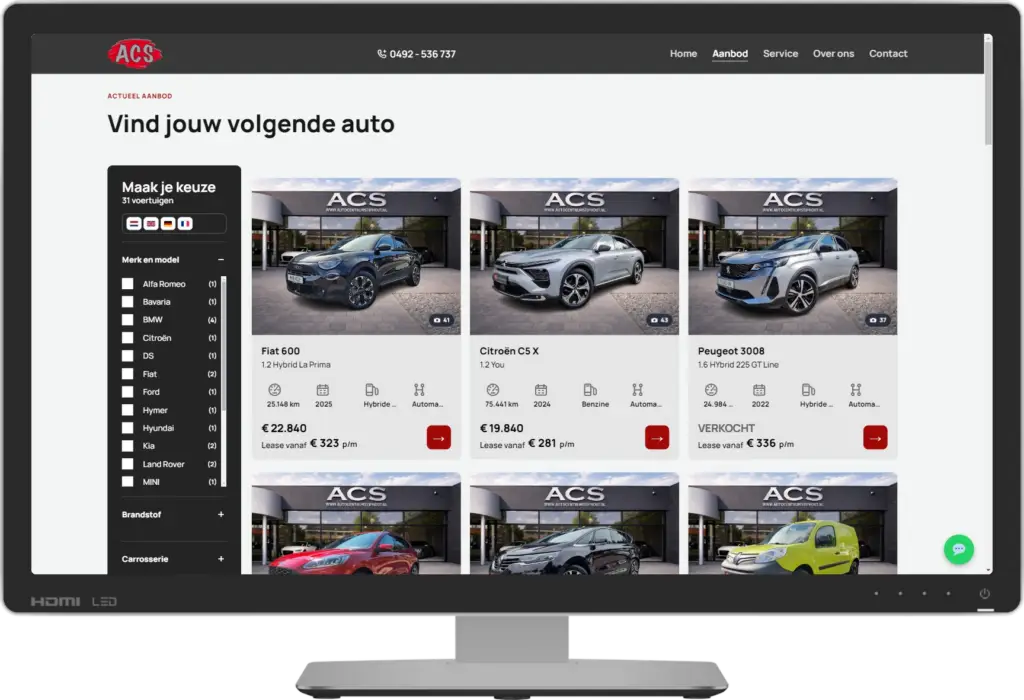
Task: Click the mileage gauge icon on Citroën C5 X card
Action: click(492, 390)
